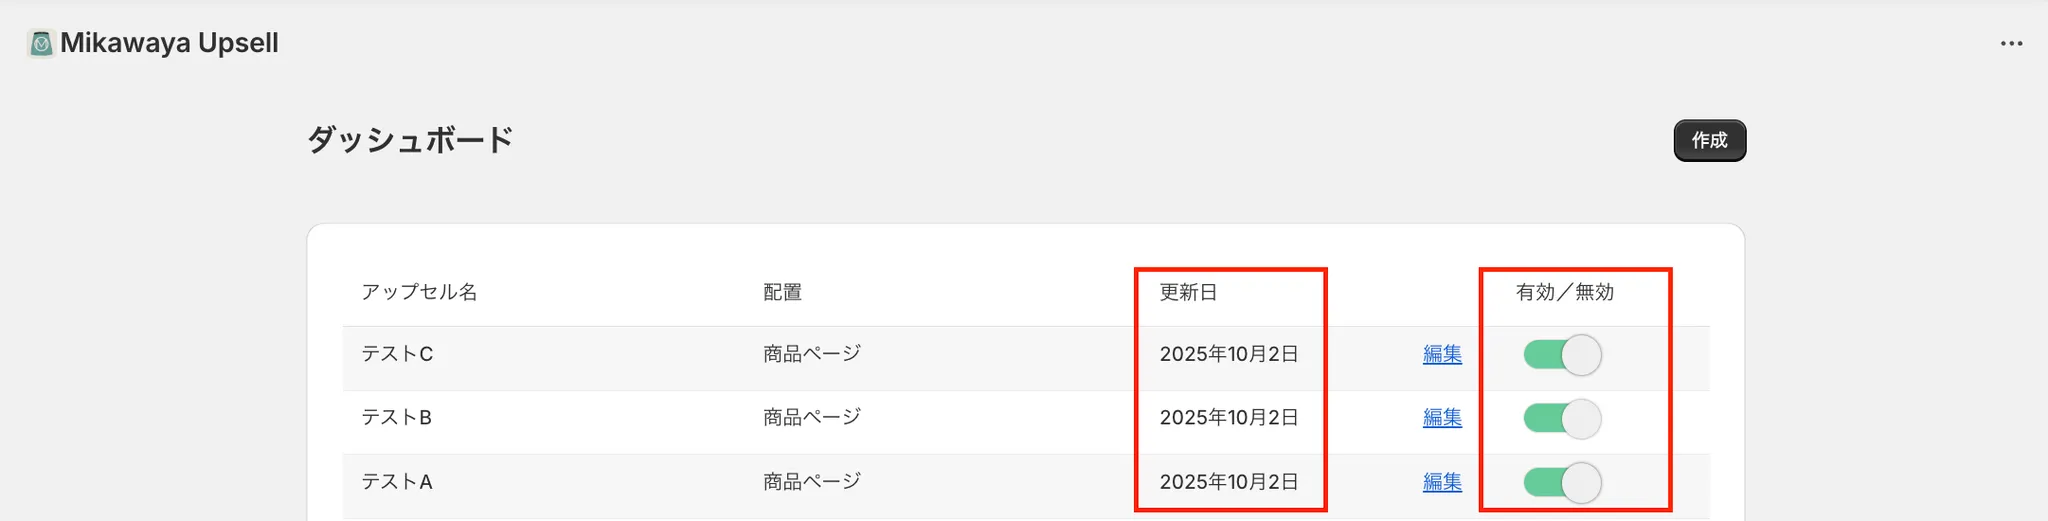Select the テストB row name

point(396,418)
